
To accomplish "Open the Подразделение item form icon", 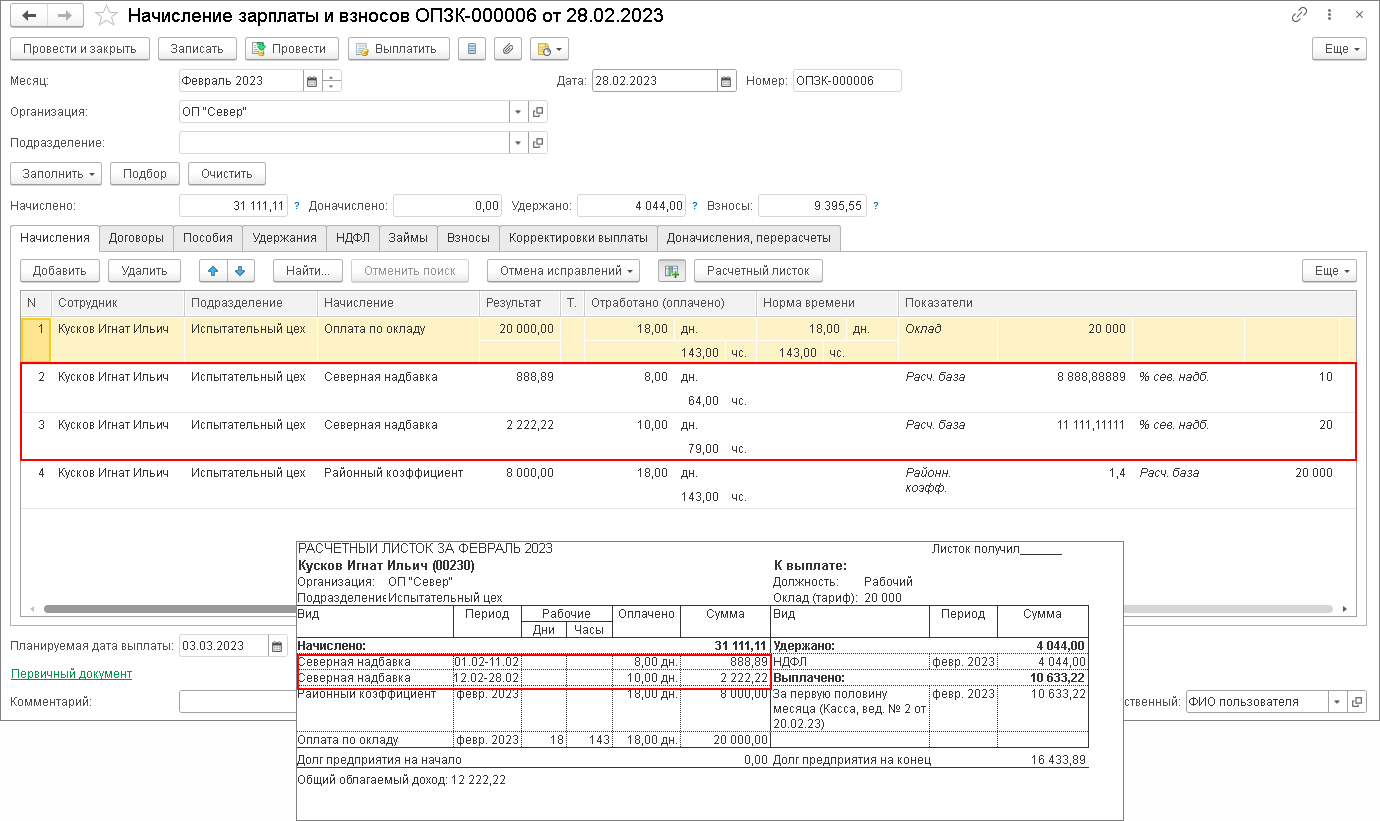I will pos(538,143).
